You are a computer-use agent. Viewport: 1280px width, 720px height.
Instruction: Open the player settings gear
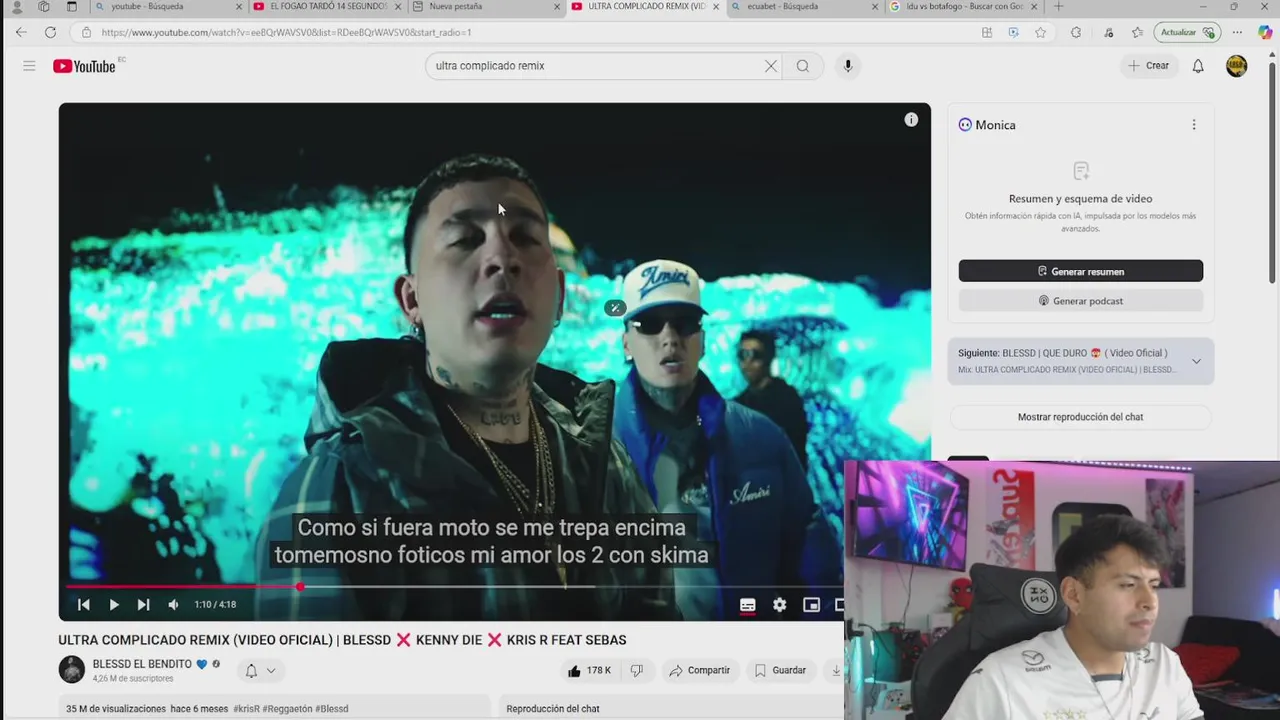(780, 605)
